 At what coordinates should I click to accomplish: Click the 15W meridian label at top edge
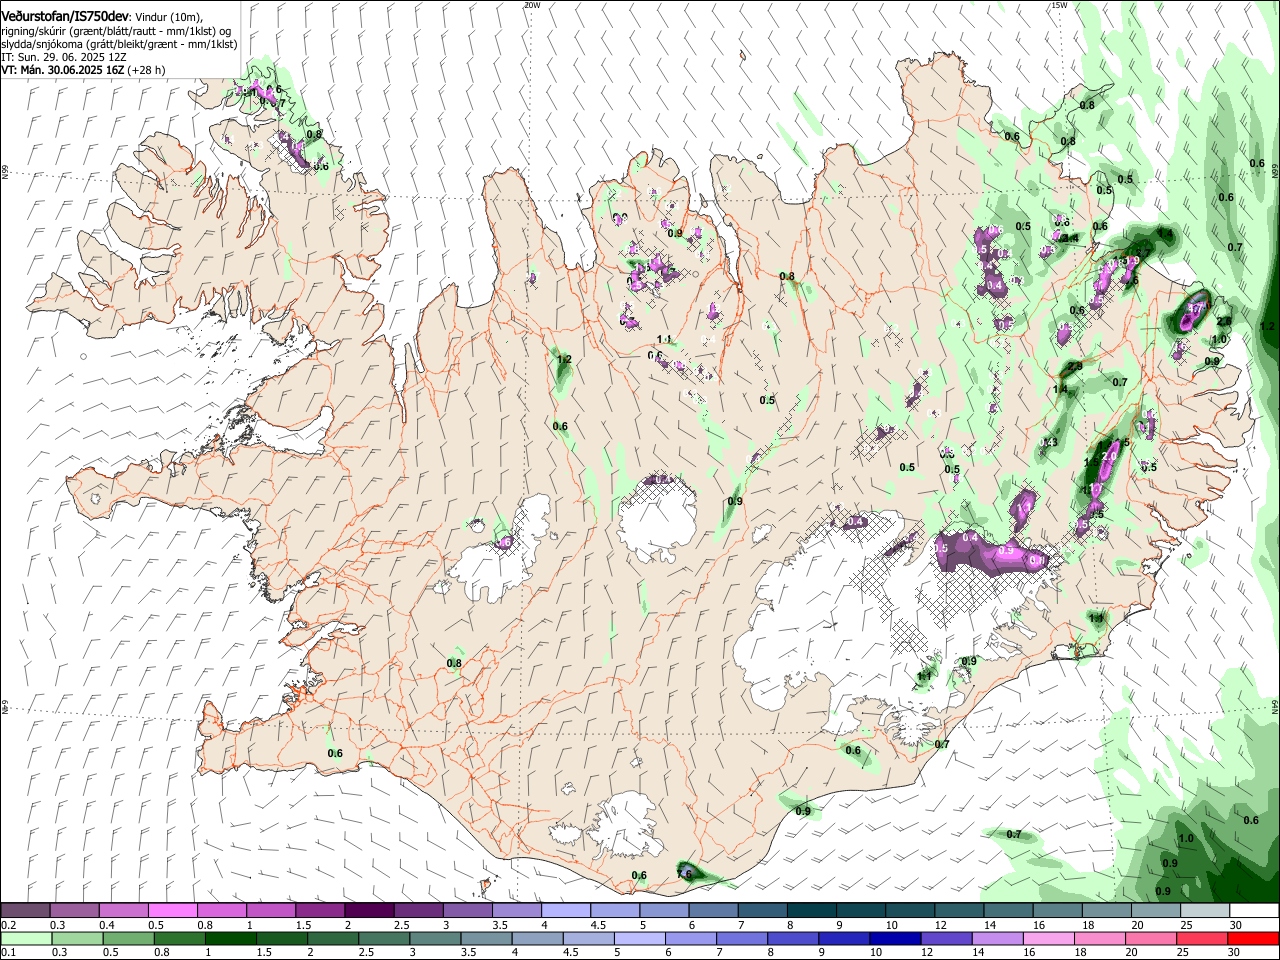(1059, 5)
